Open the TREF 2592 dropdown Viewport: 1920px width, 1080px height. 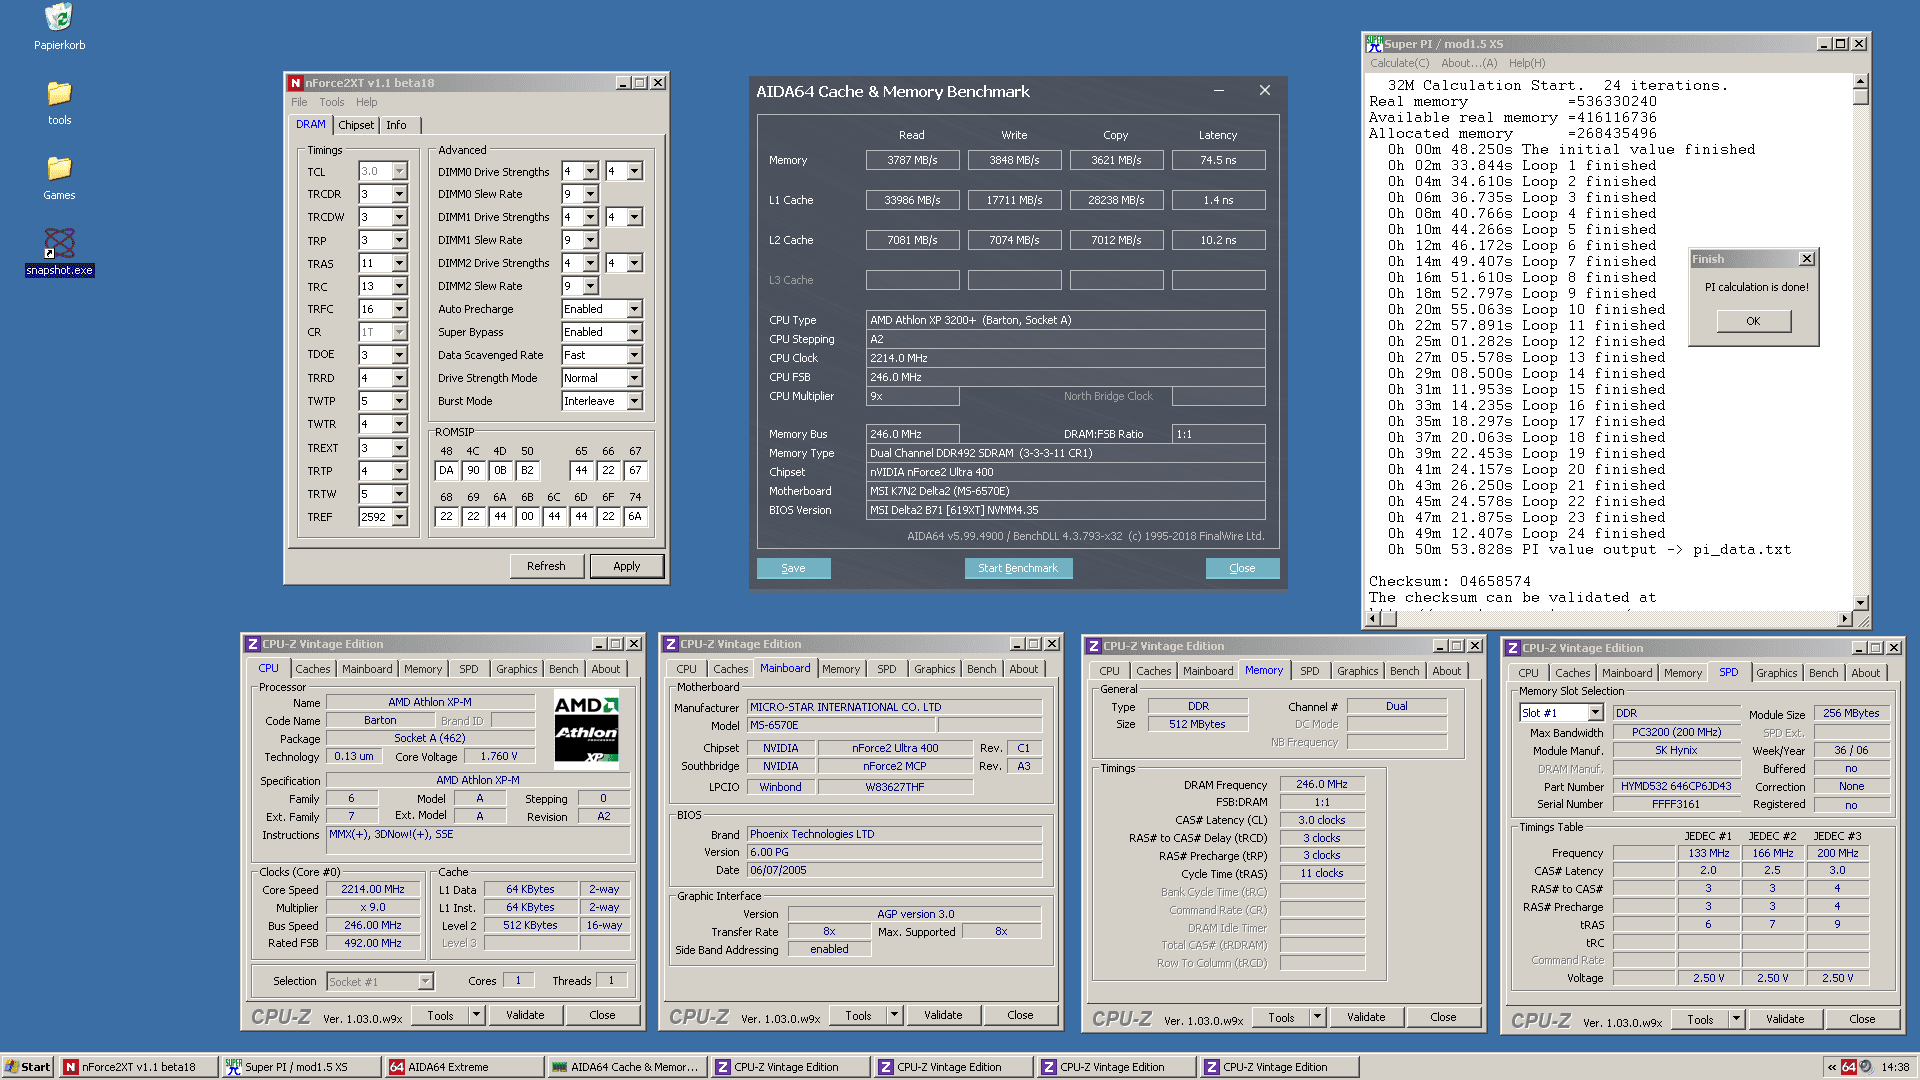coord(399,517)
